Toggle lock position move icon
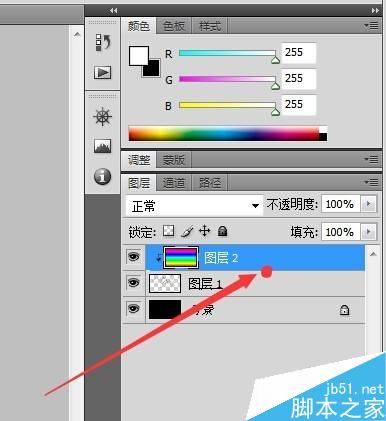 205,231
